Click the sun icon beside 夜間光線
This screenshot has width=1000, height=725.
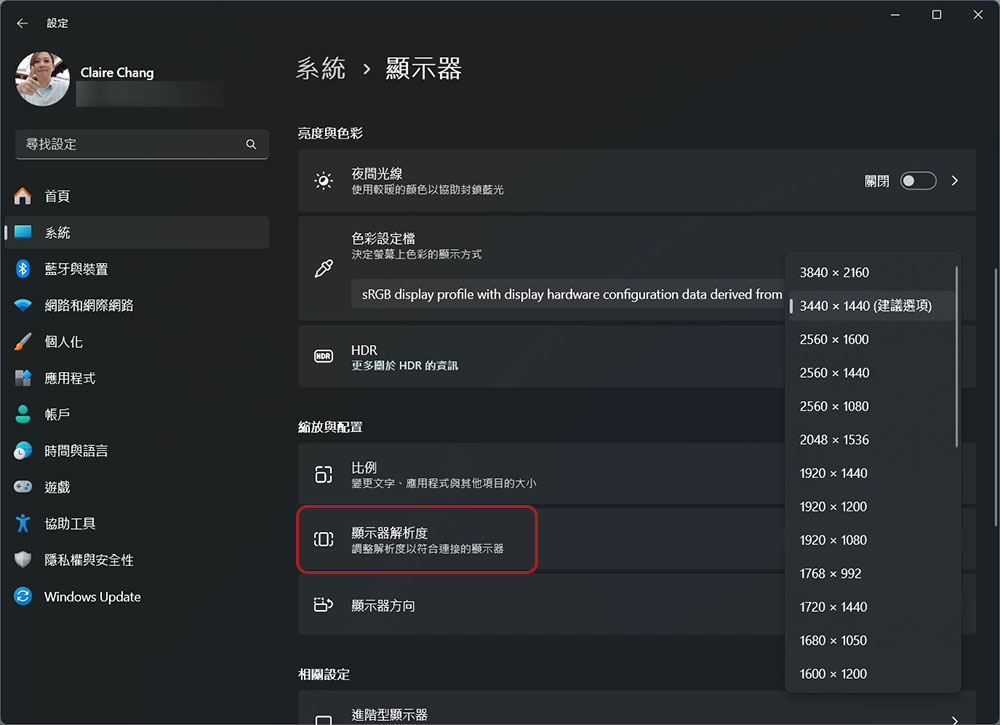(x=323, y=181)
